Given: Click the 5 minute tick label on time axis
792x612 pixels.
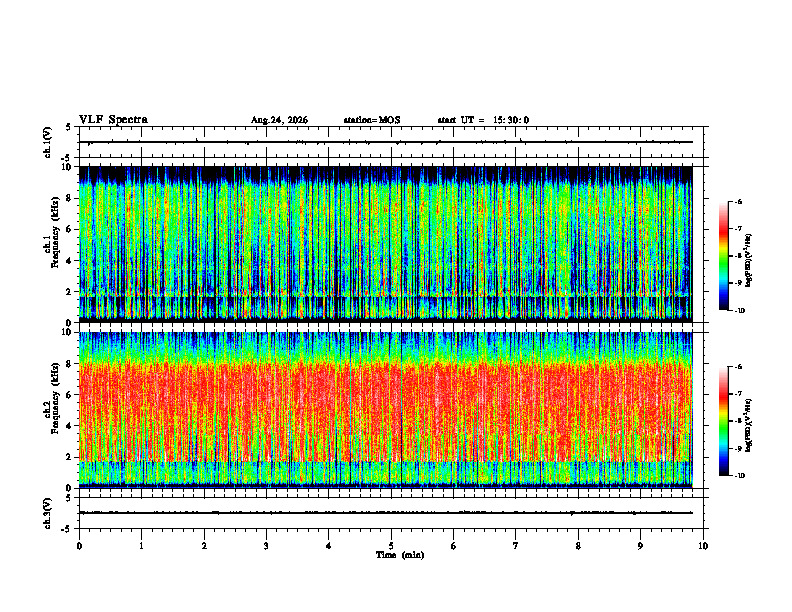Looking at the screenshot, I should pyautogui.click(x=391, y=546).
